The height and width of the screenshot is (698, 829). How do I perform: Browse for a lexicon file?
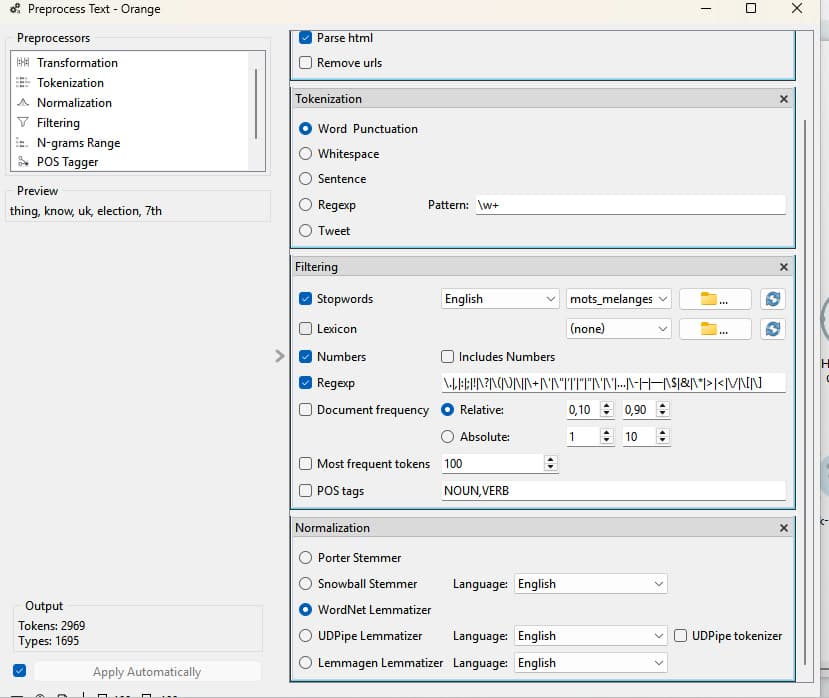[715, 329]
